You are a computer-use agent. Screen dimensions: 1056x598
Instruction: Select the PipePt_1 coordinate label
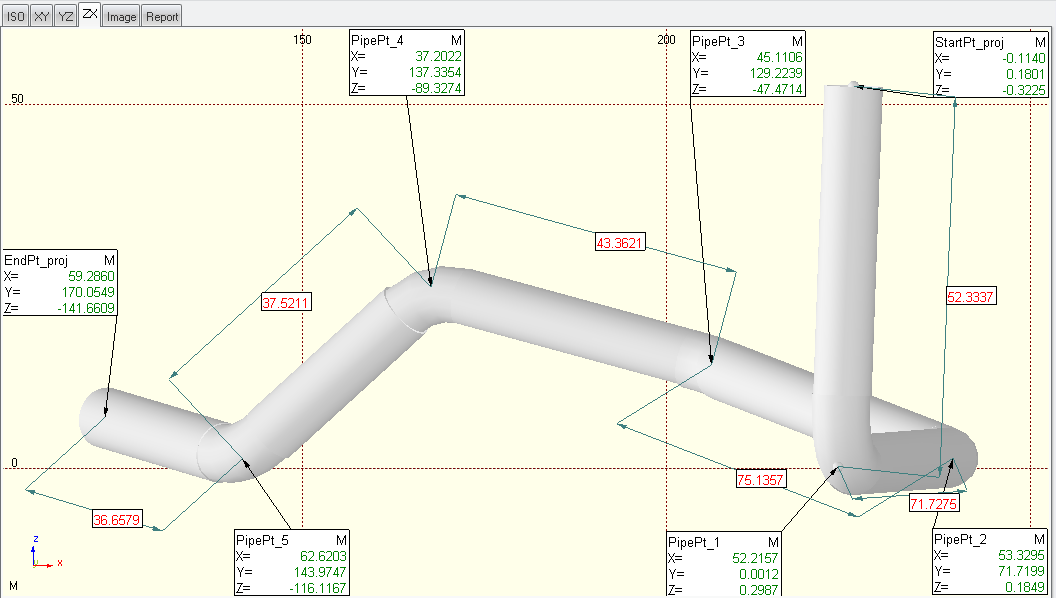pos(723,565)
